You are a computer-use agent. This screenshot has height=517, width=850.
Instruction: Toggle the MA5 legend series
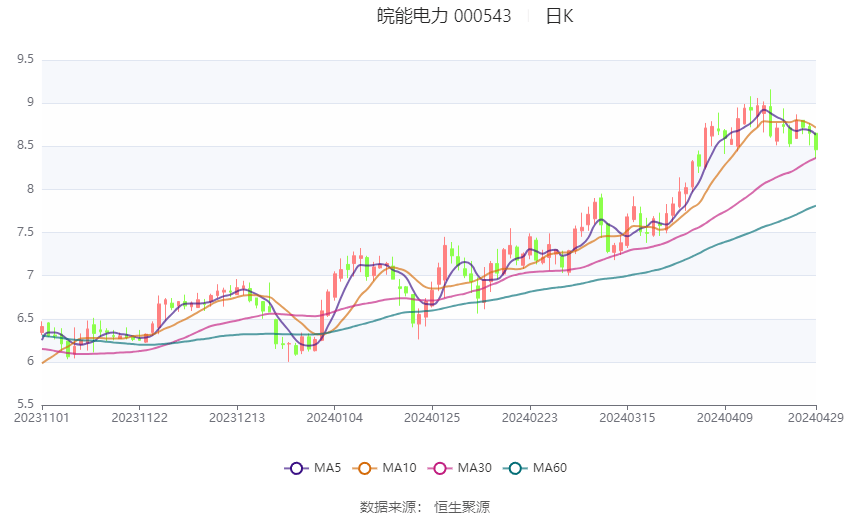click(x=313, y=468)
